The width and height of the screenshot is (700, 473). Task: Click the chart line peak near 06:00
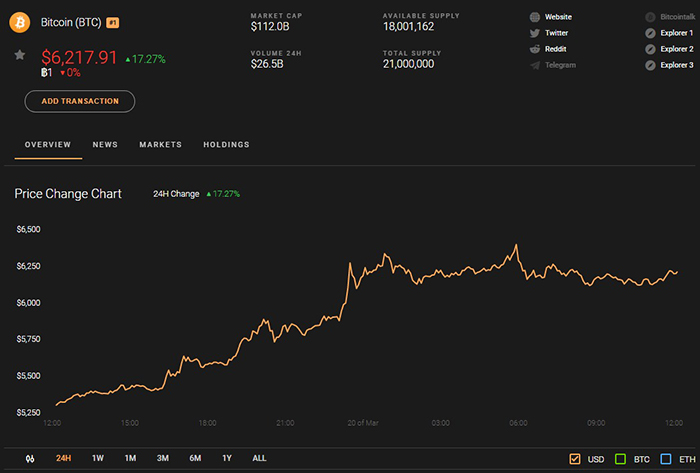[517, 245]
